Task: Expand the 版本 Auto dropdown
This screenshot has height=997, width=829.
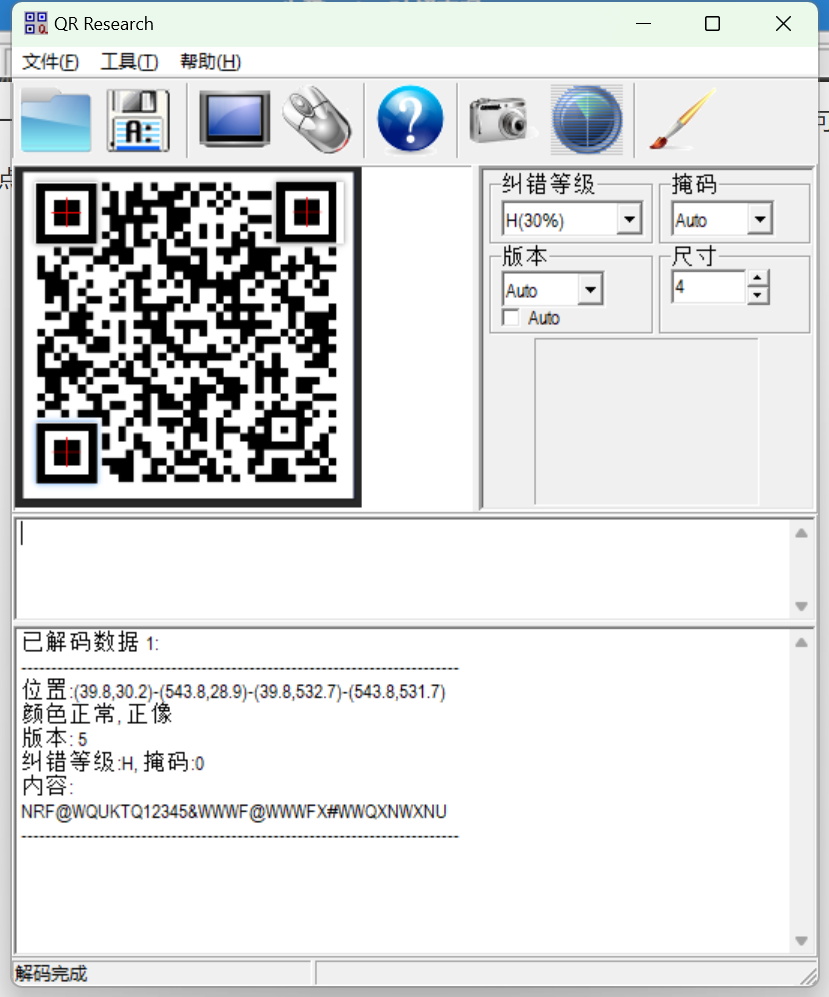Action: pyautogui.click(x=590, y=290)
